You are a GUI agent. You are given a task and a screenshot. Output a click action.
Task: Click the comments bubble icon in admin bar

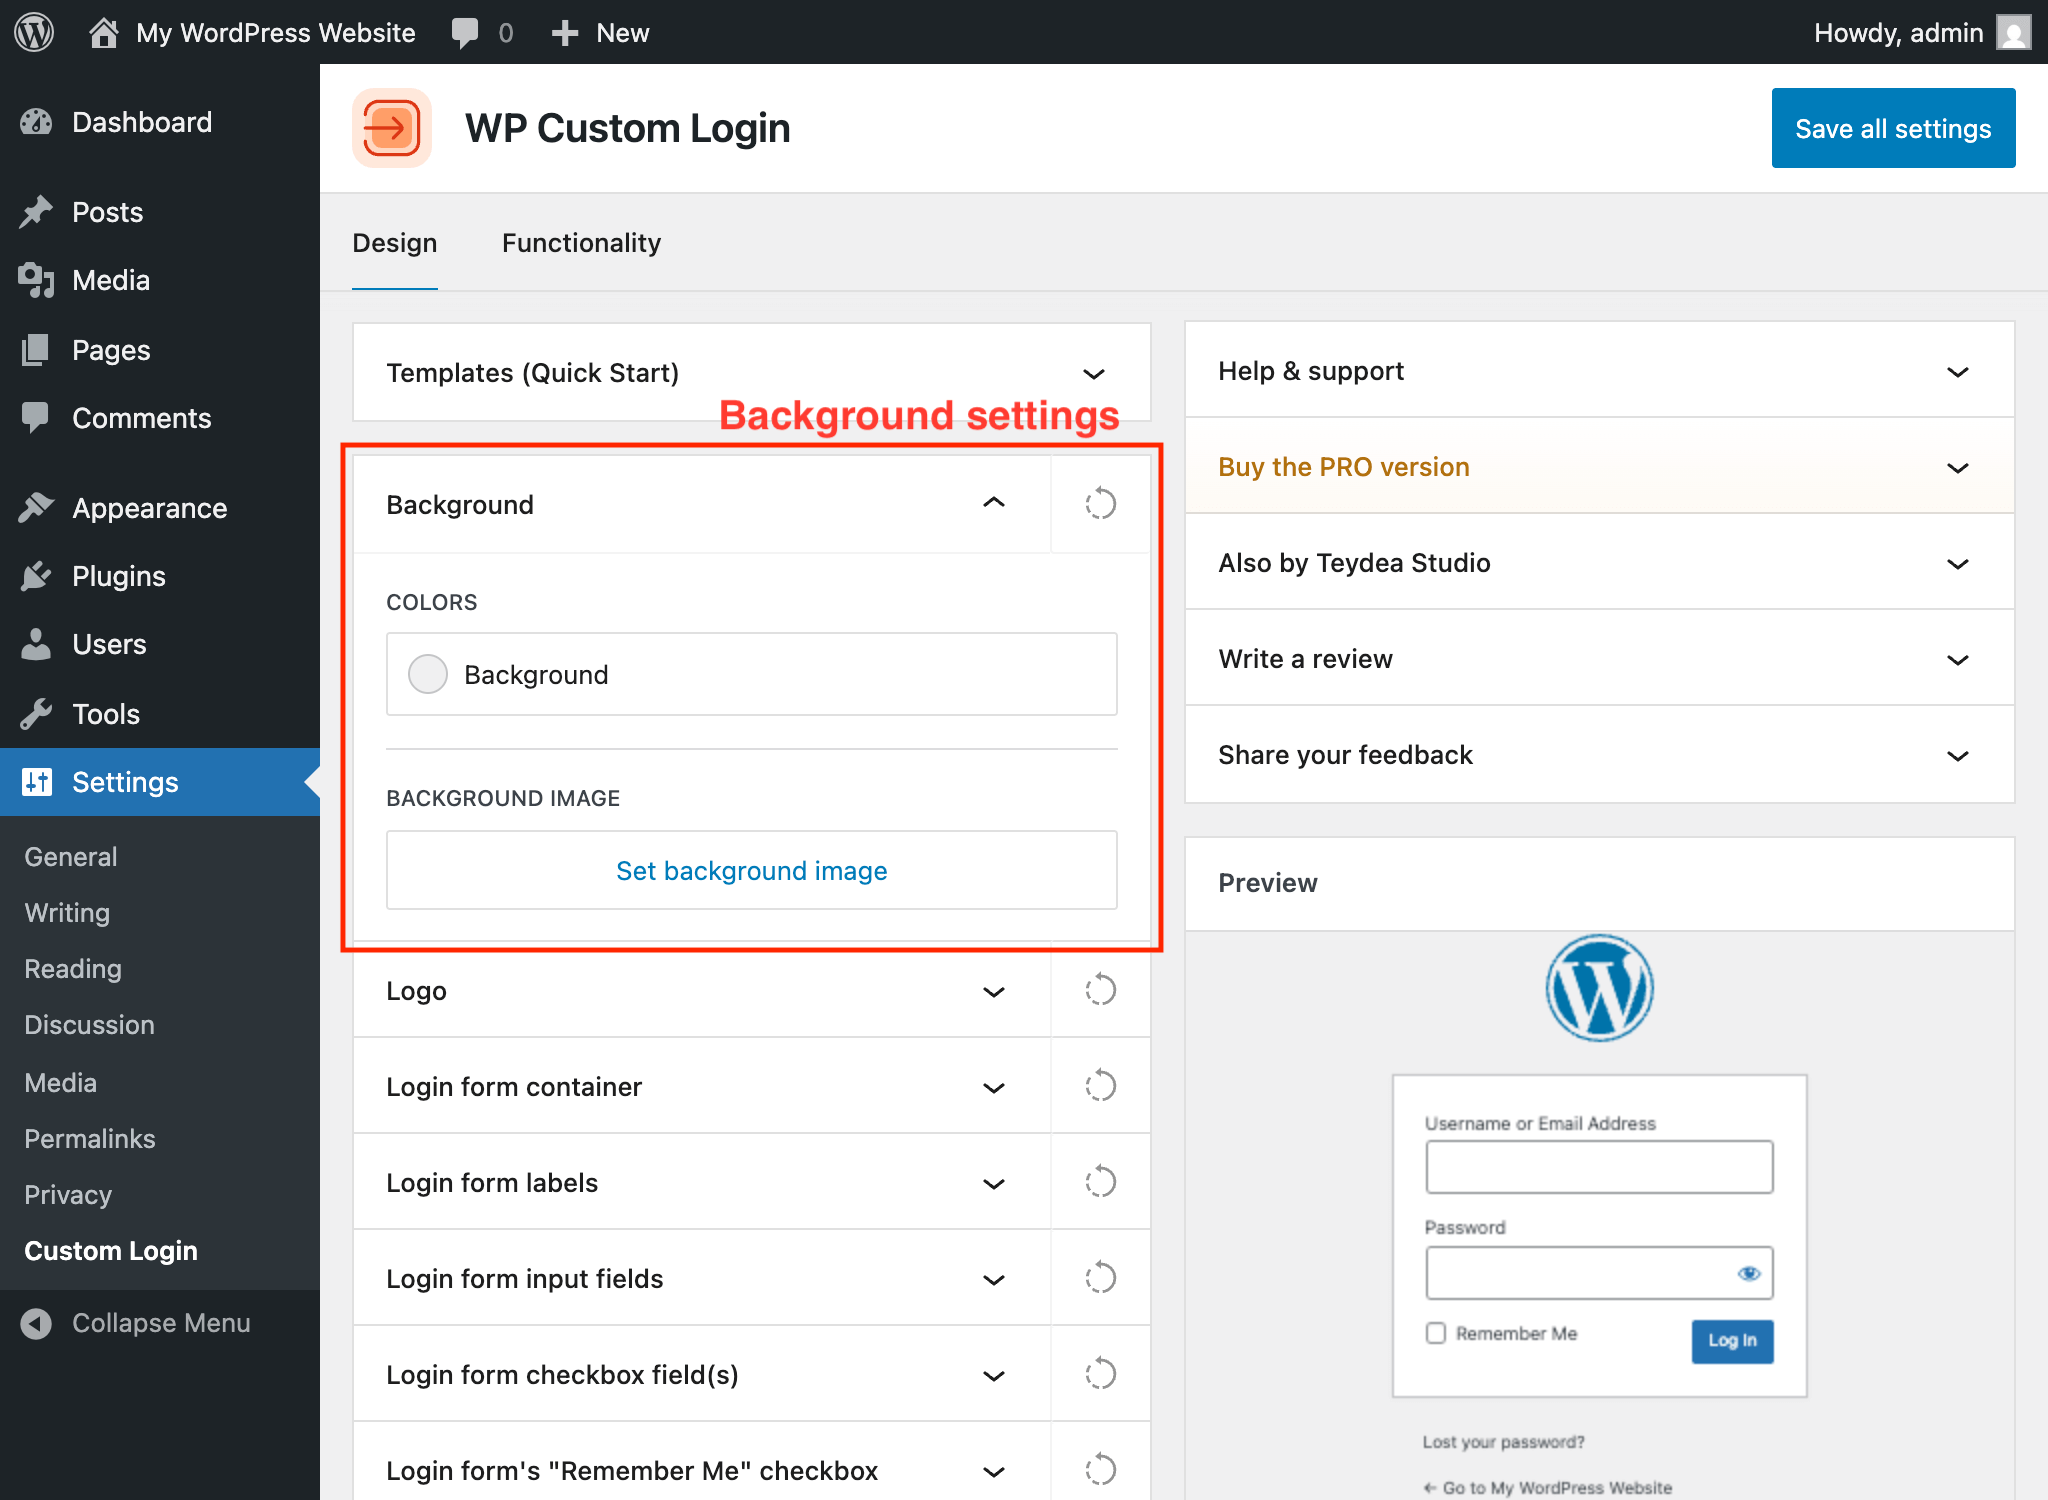(465, 32)
